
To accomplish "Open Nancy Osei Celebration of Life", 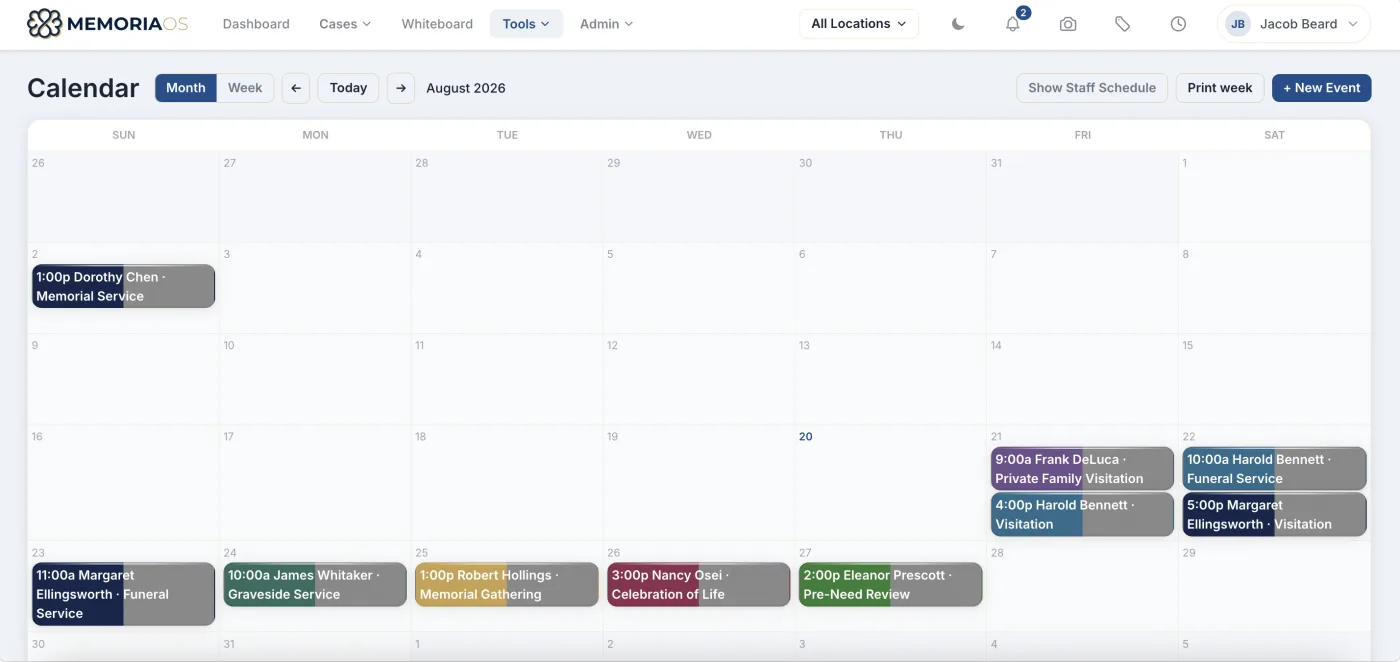I will click(x=699, y=585).
